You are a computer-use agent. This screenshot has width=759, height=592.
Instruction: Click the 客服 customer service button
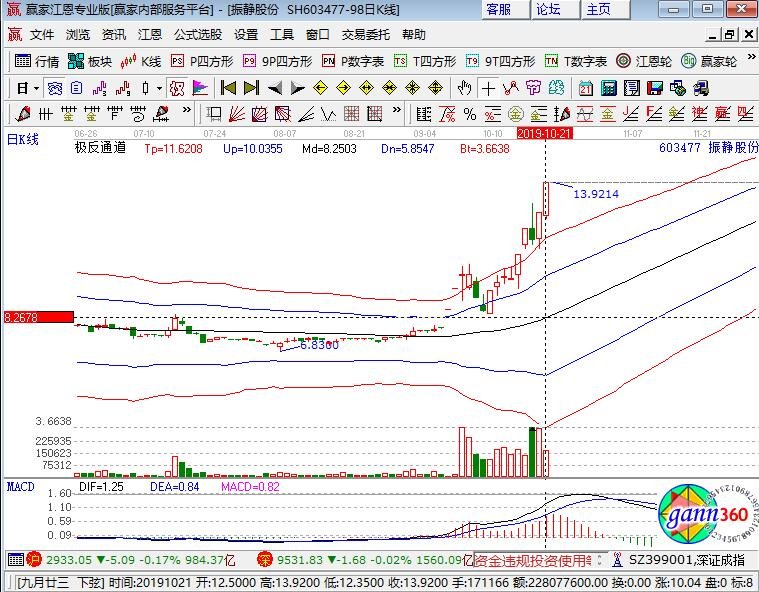click(x=505, y=9)
